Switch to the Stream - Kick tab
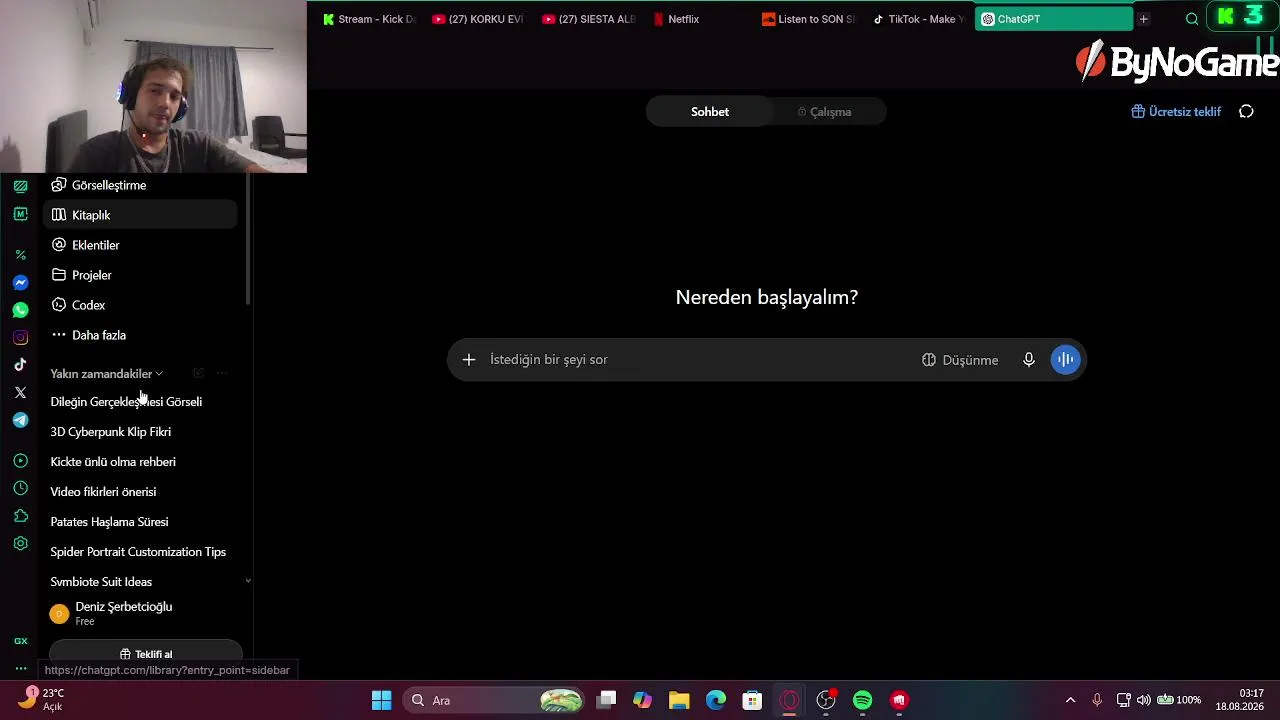 pyautogui.click(x=368, y=19)
